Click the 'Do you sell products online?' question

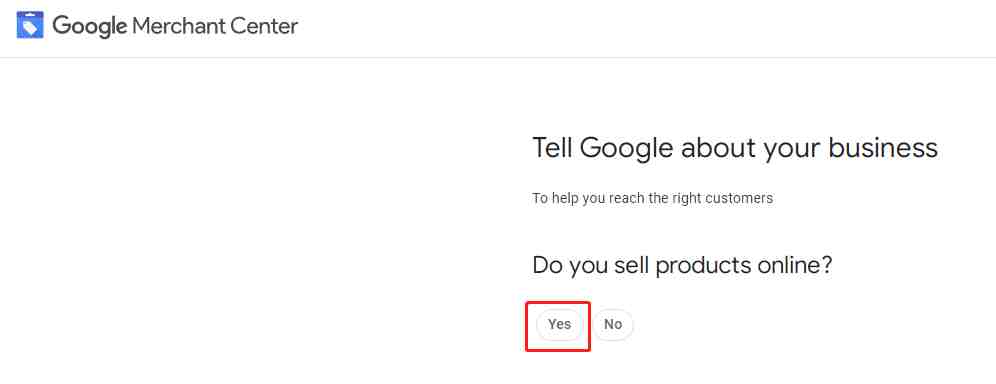[x=682, y=265]
